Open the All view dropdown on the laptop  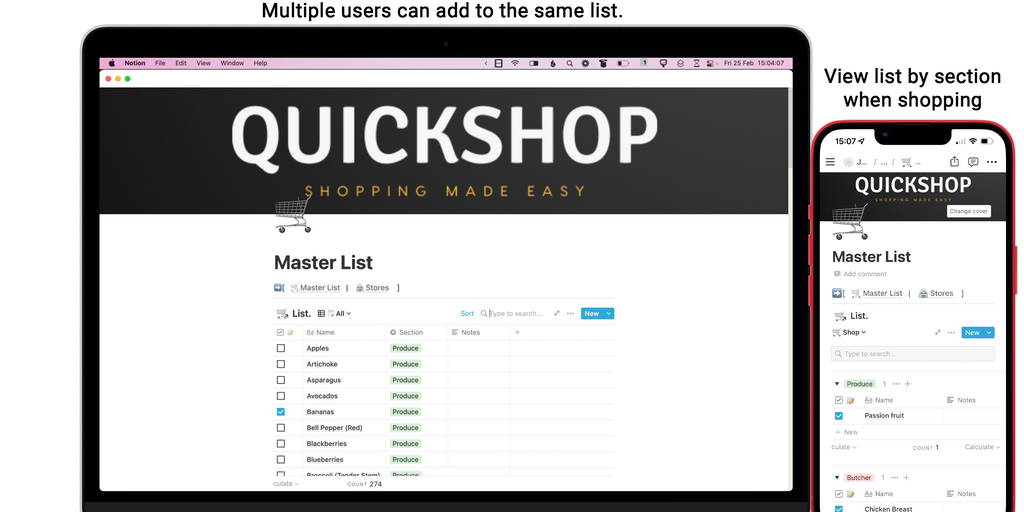click(340, 313)
